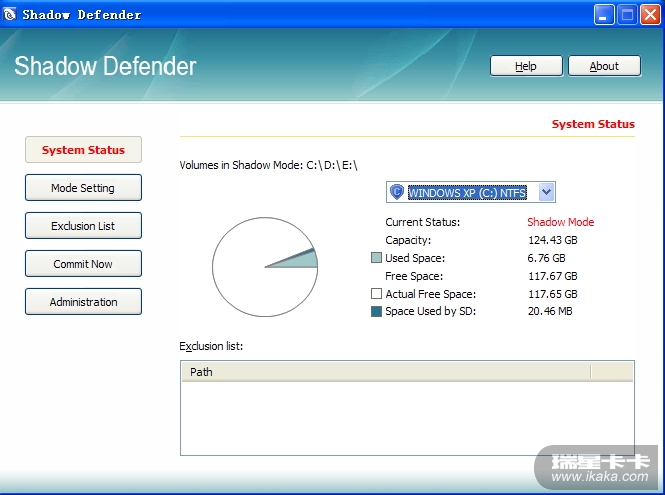This screenshot has width=665, height=495.
Task: Click the 20.46 MB value
Action: [x=550, y=311]
